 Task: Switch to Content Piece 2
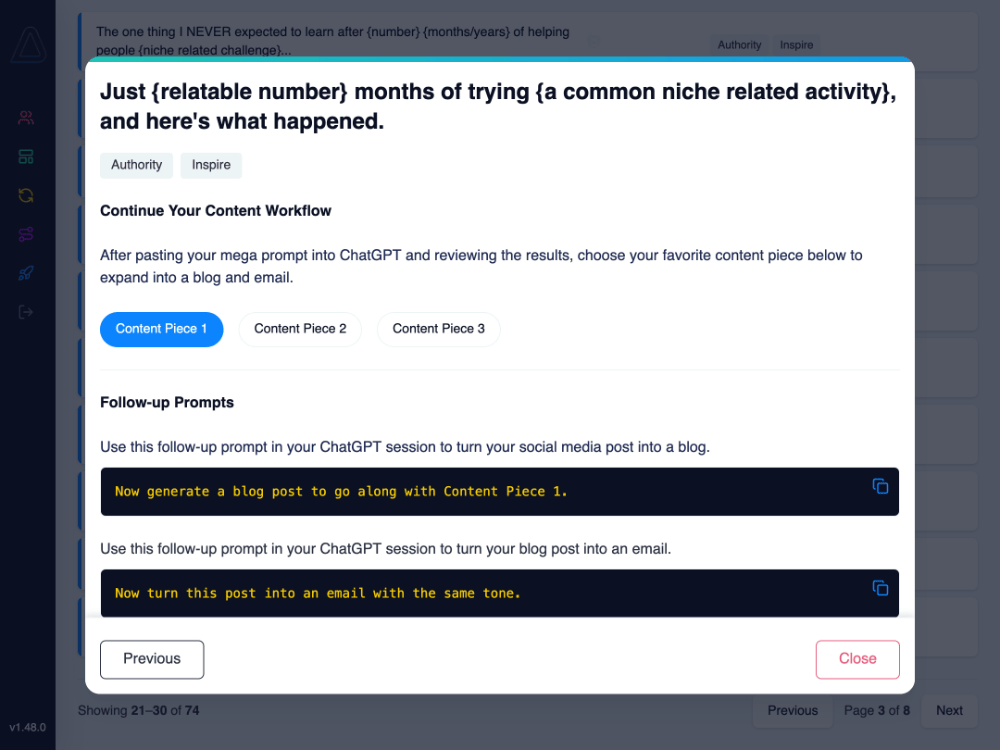(x=300, y=329)
